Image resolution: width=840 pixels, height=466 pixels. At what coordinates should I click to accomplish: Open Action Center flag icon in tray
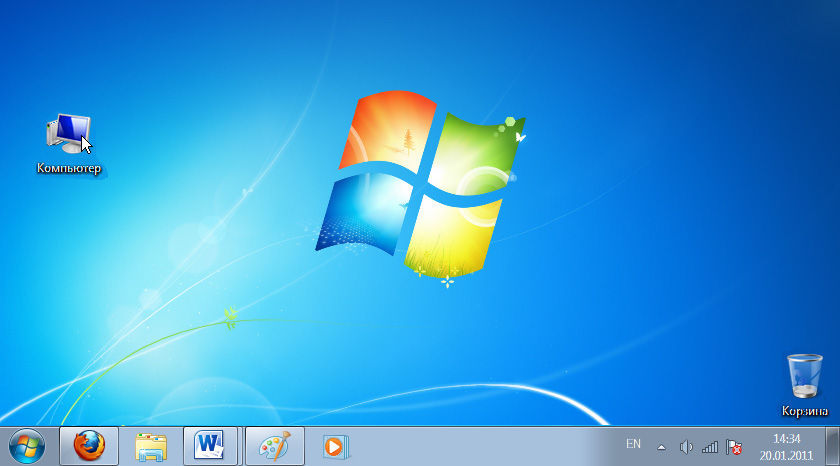(733, 447)
